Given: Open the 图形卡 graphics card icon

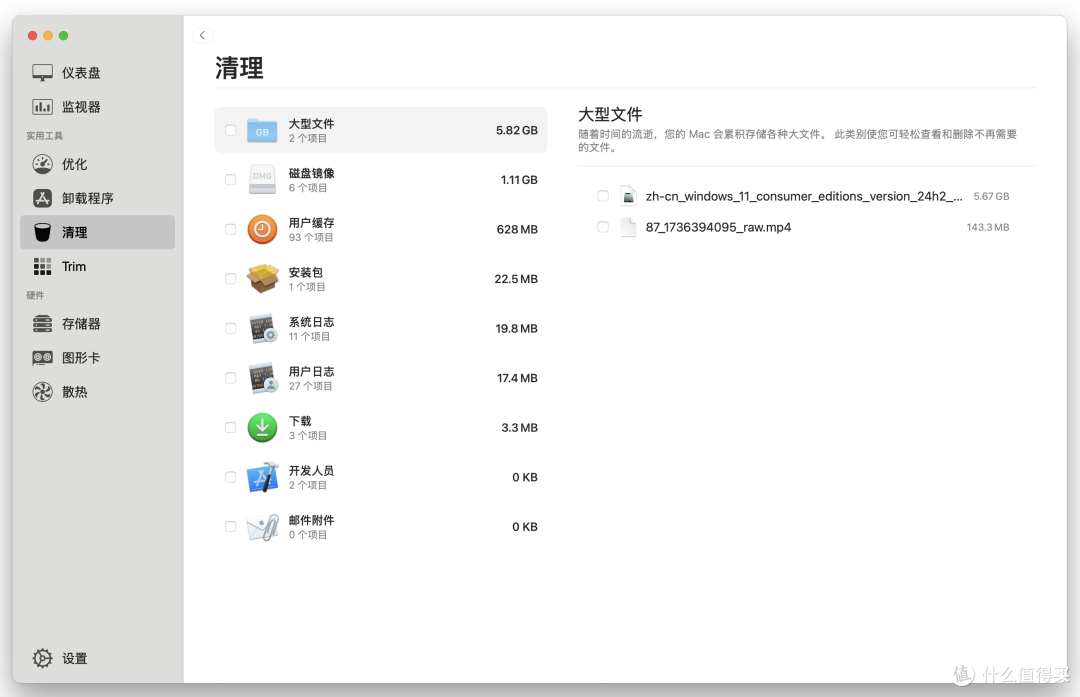Looking at the screenshot, I should click(x=42, y=357).
